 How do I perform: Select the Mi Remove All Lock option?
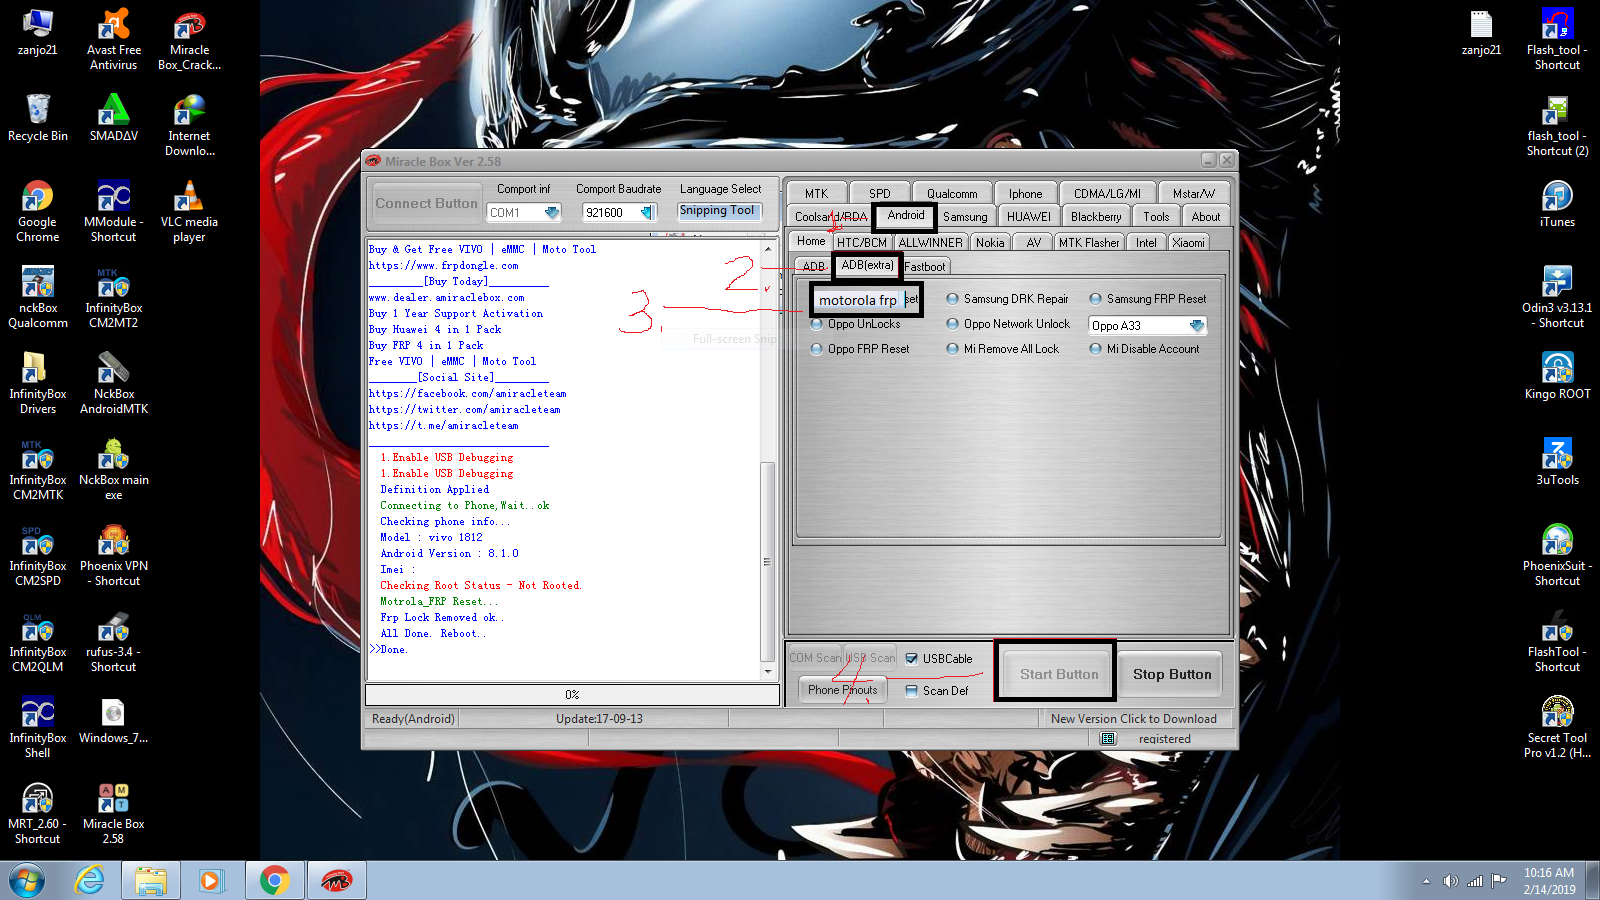pos(1002,349)
